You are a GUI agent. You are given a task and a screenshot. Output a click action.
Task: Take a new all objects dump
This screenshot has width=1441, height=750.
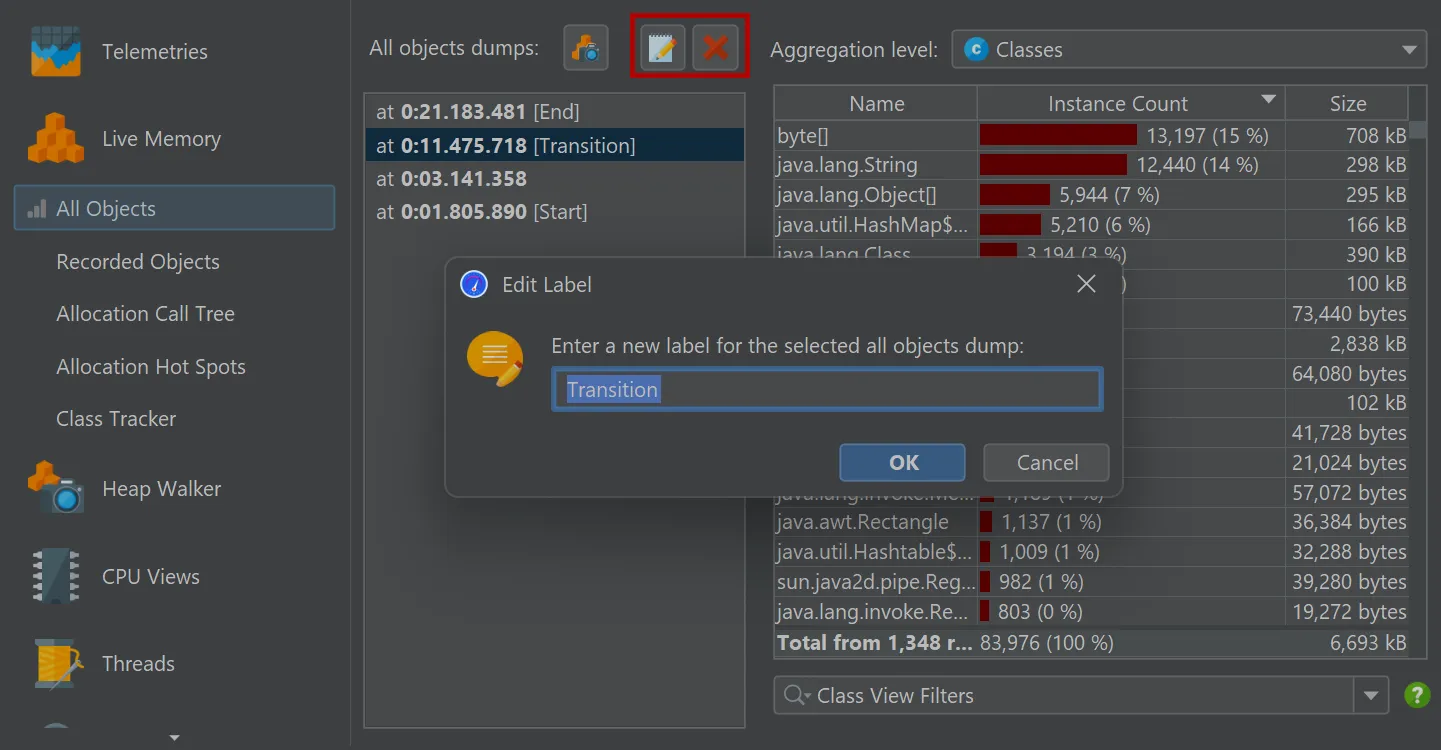[x=586, y=48]
